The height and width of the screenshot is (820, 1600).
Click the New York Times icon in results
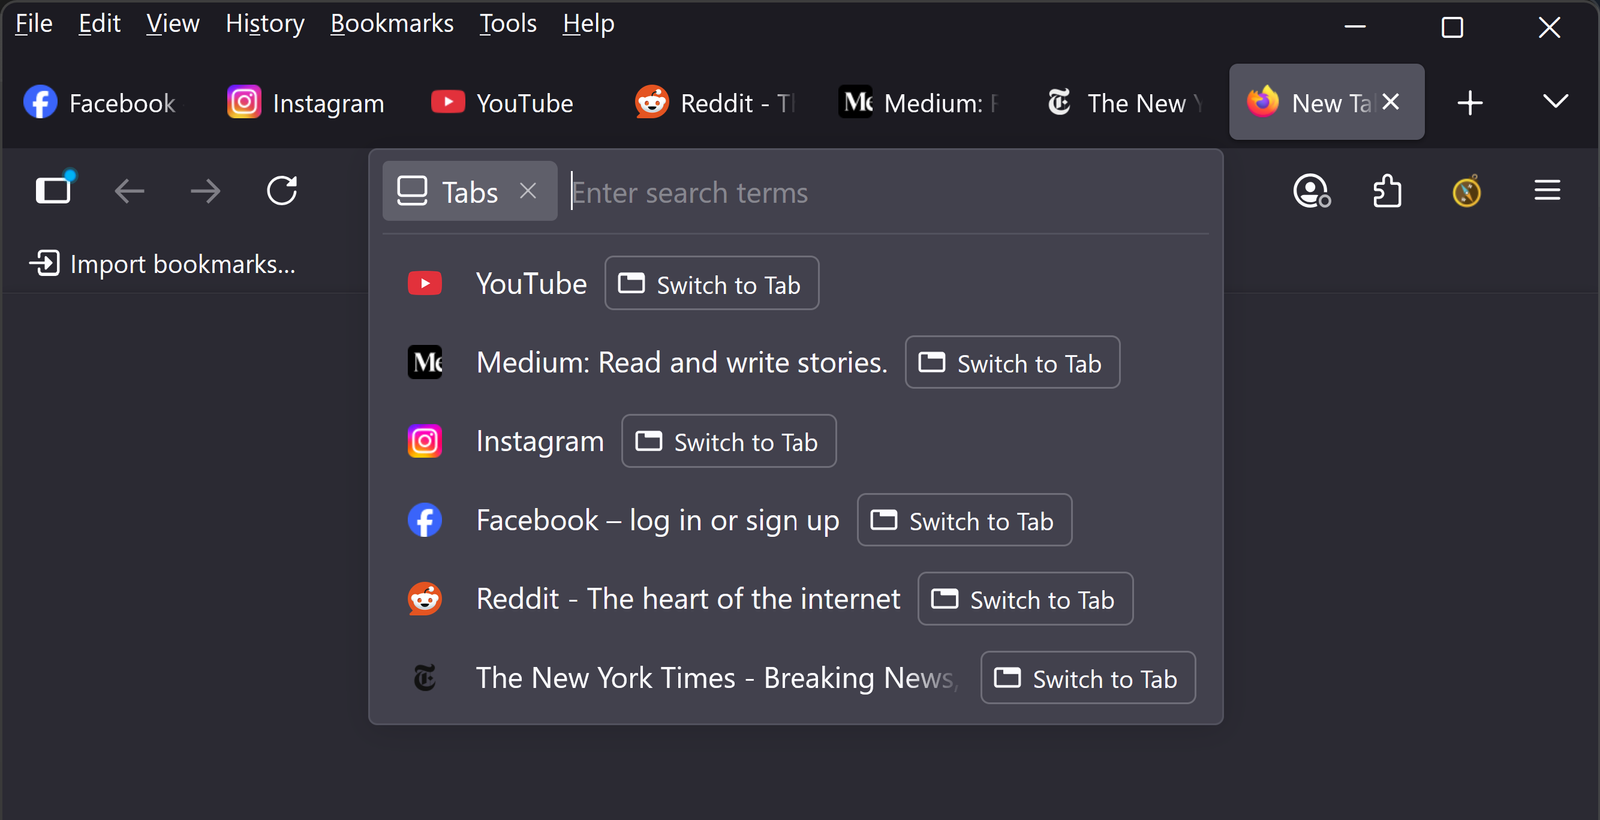click(425, 678)
